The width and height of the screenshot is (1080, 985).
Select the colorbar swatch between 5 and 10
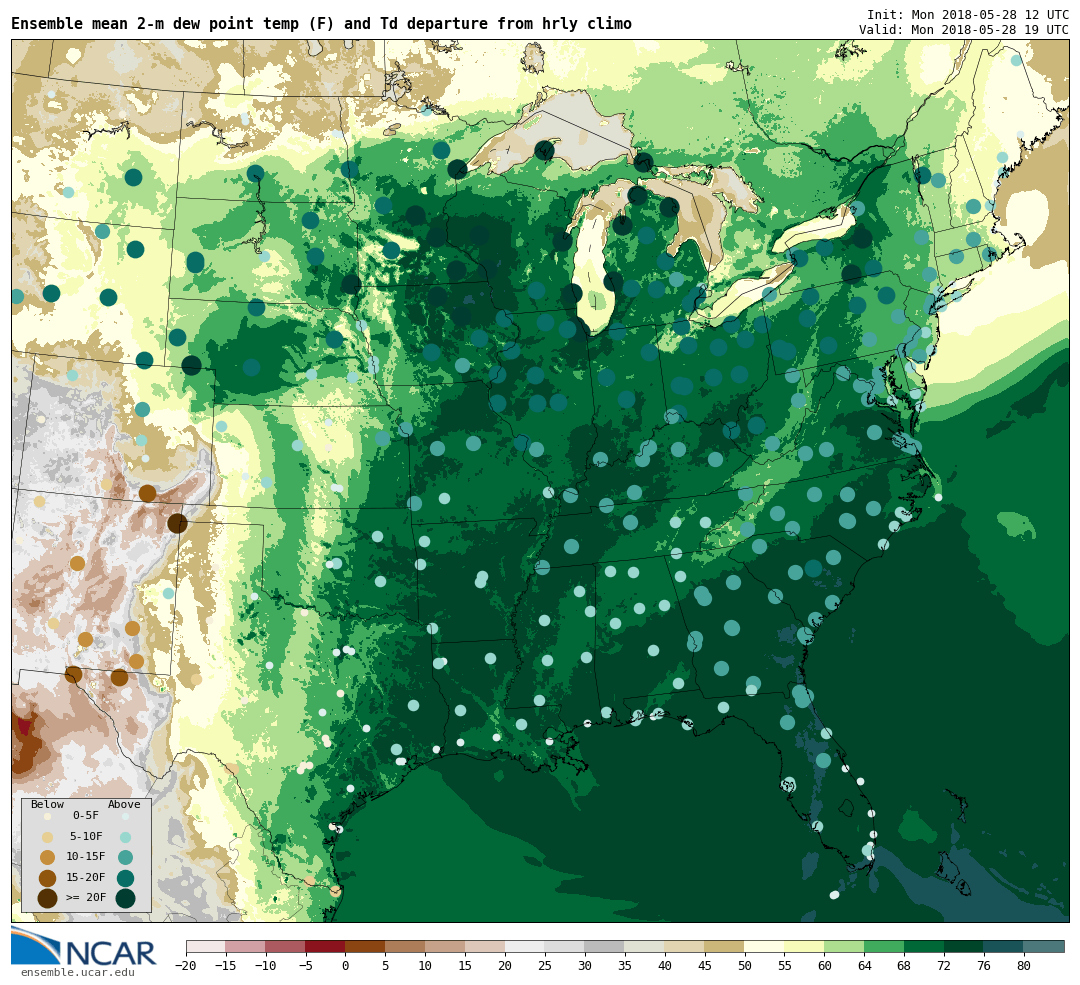pyautogui.click(x=406, y=946)
